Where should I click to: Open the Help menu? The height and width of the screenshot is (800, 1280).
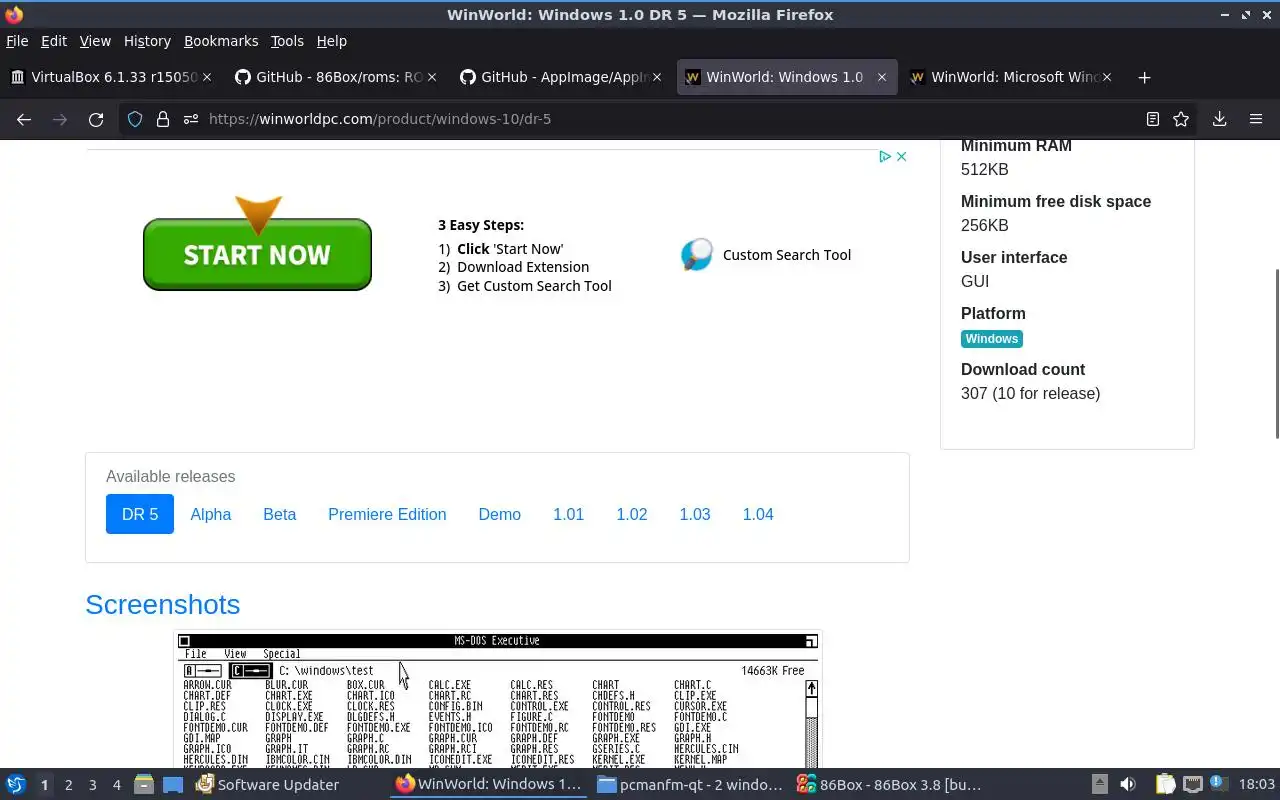point(332,41)
